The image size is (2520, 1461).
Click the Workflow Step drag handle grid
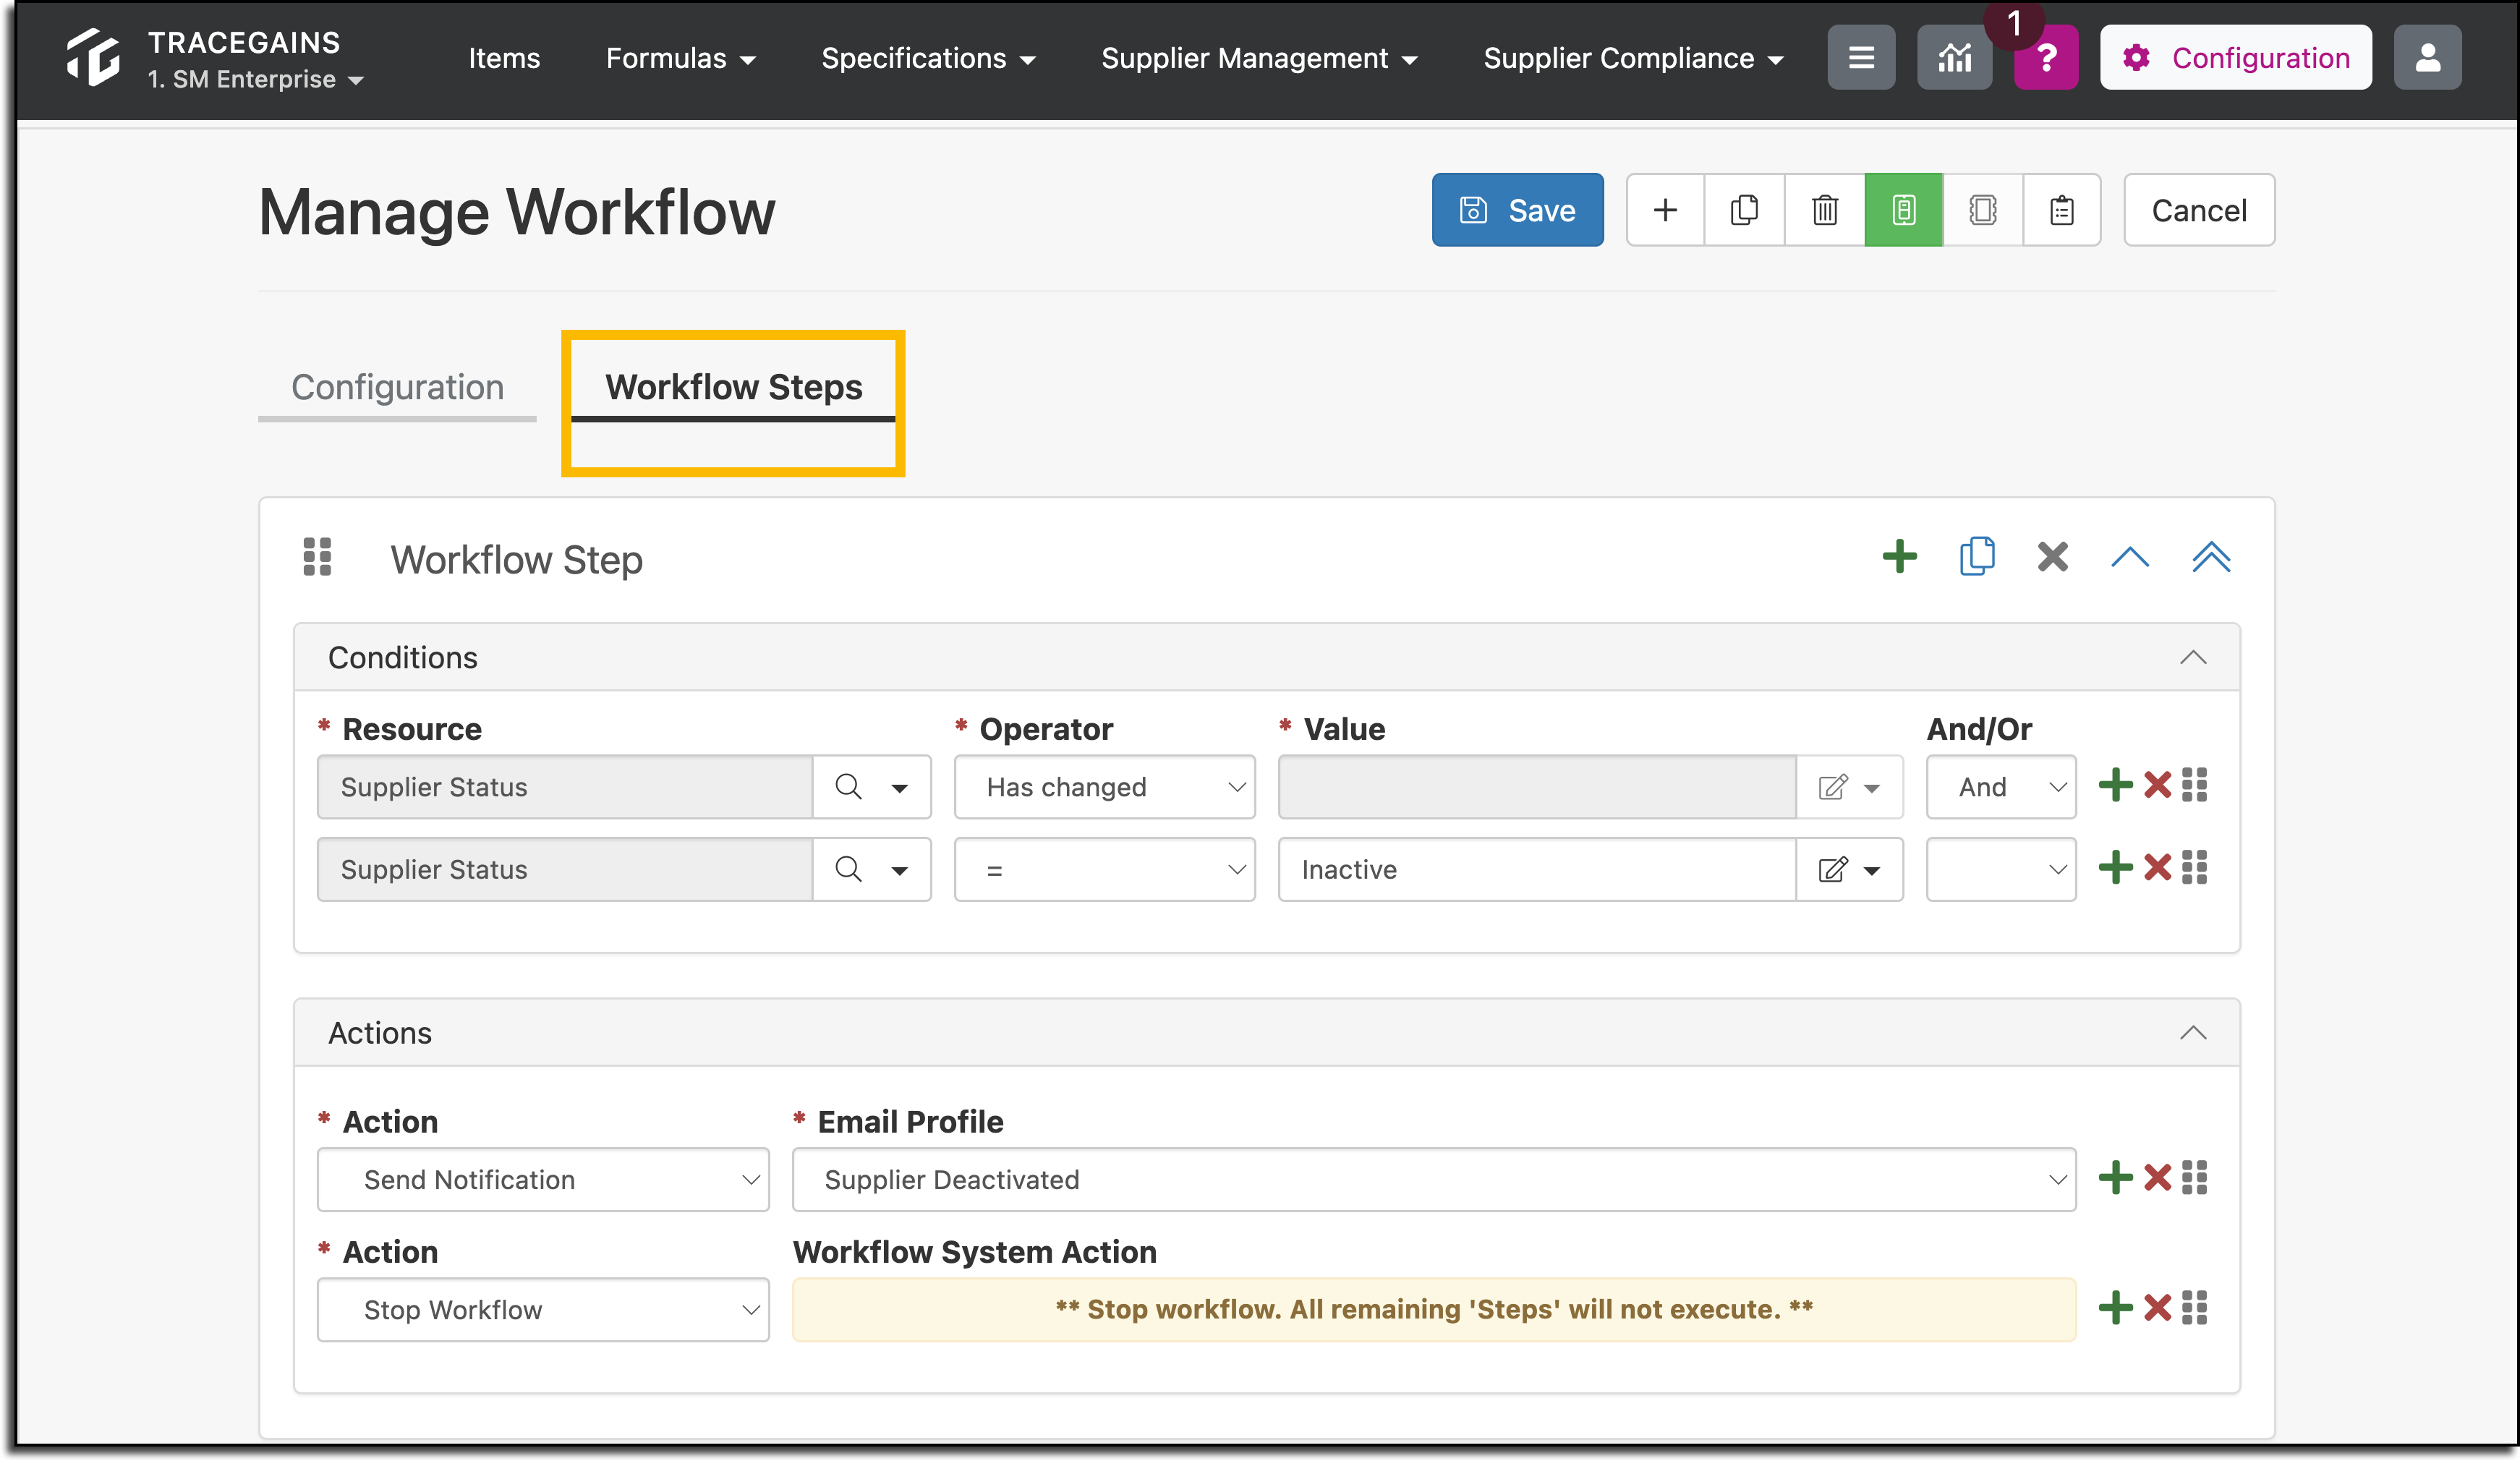coord(317,557)
